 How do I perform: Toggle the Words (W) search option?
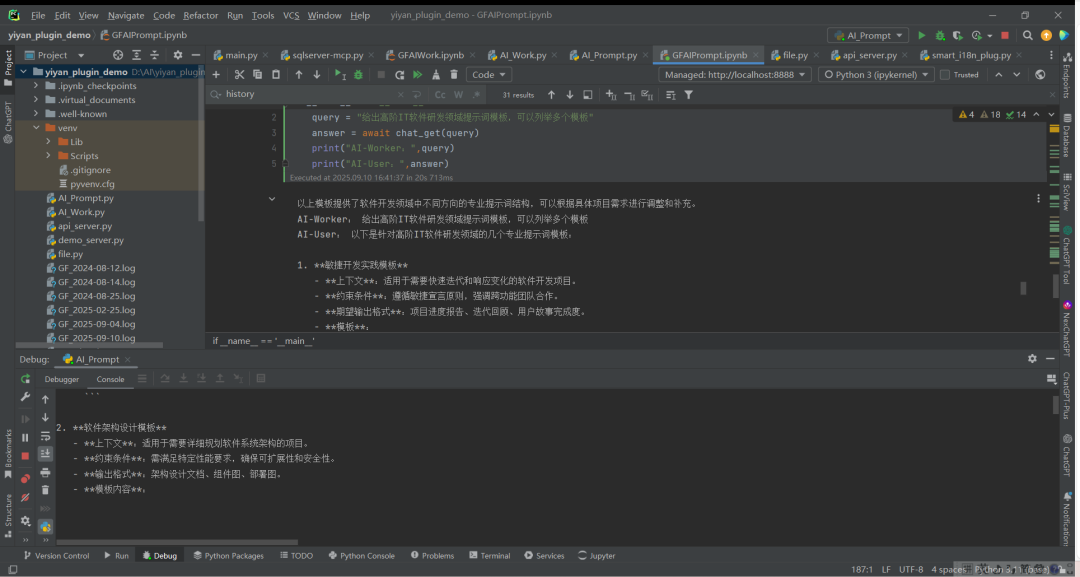point(459,95)
